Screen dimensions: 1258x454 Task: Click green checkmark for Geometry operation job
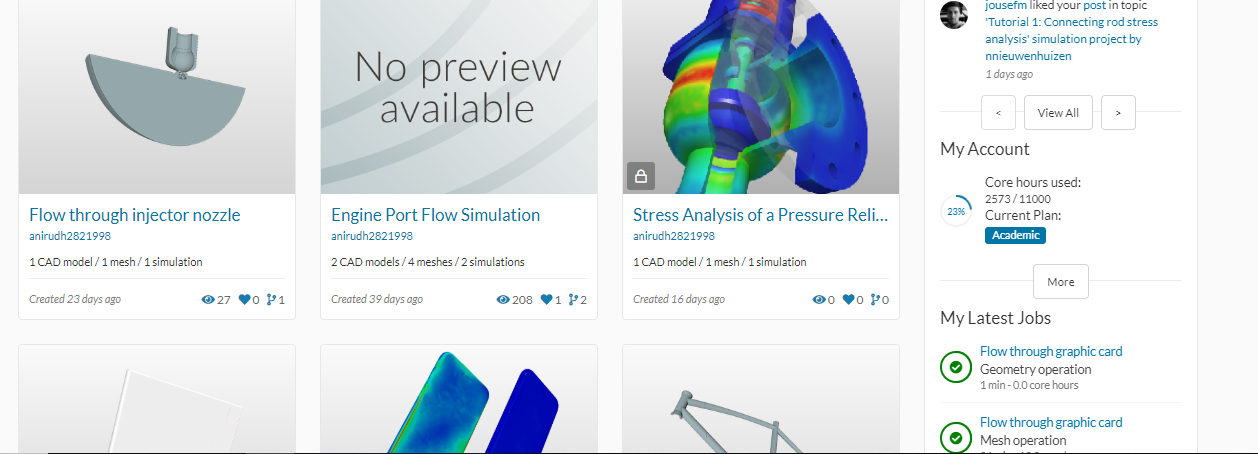pyautogui.click(x=956, y=367)
